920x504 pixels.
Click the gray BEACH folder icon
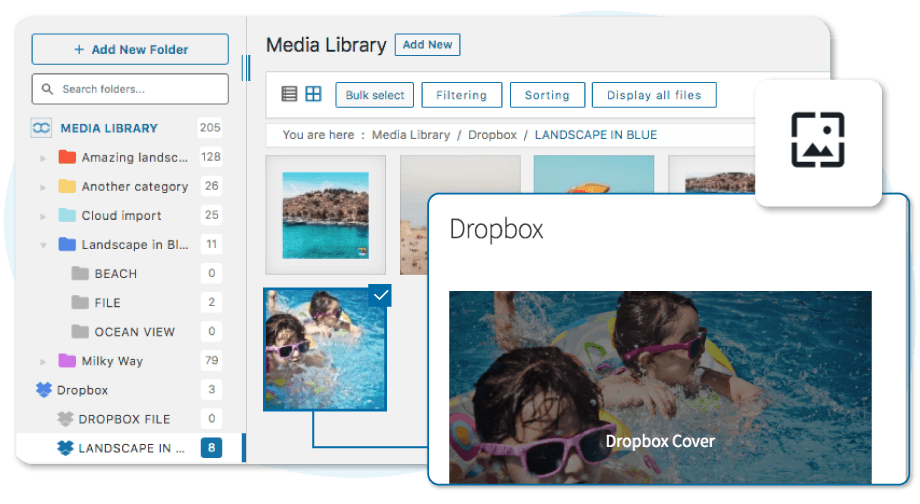point(80,273)
